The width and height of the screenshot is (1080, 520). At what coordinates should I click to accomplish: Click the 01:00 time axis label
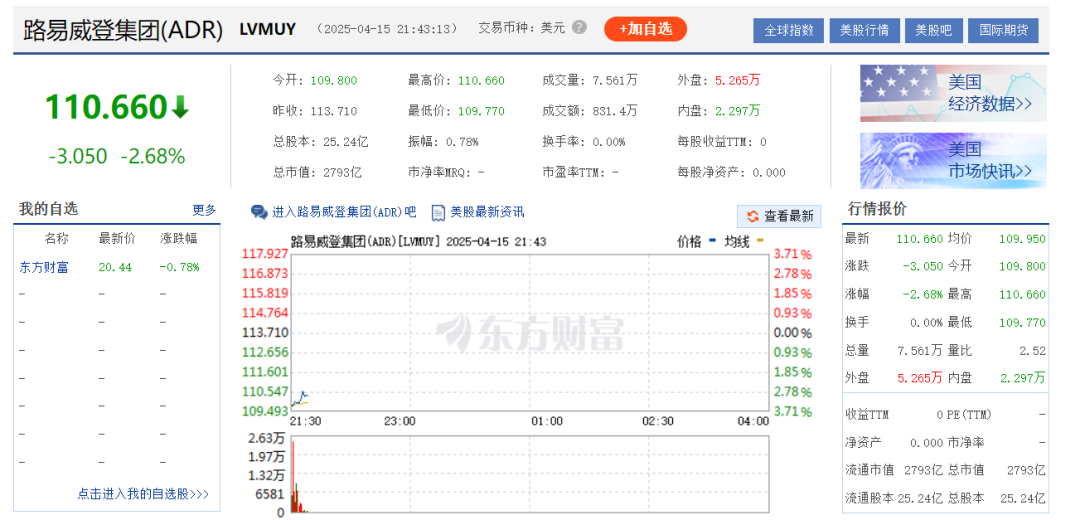(547, 421)
